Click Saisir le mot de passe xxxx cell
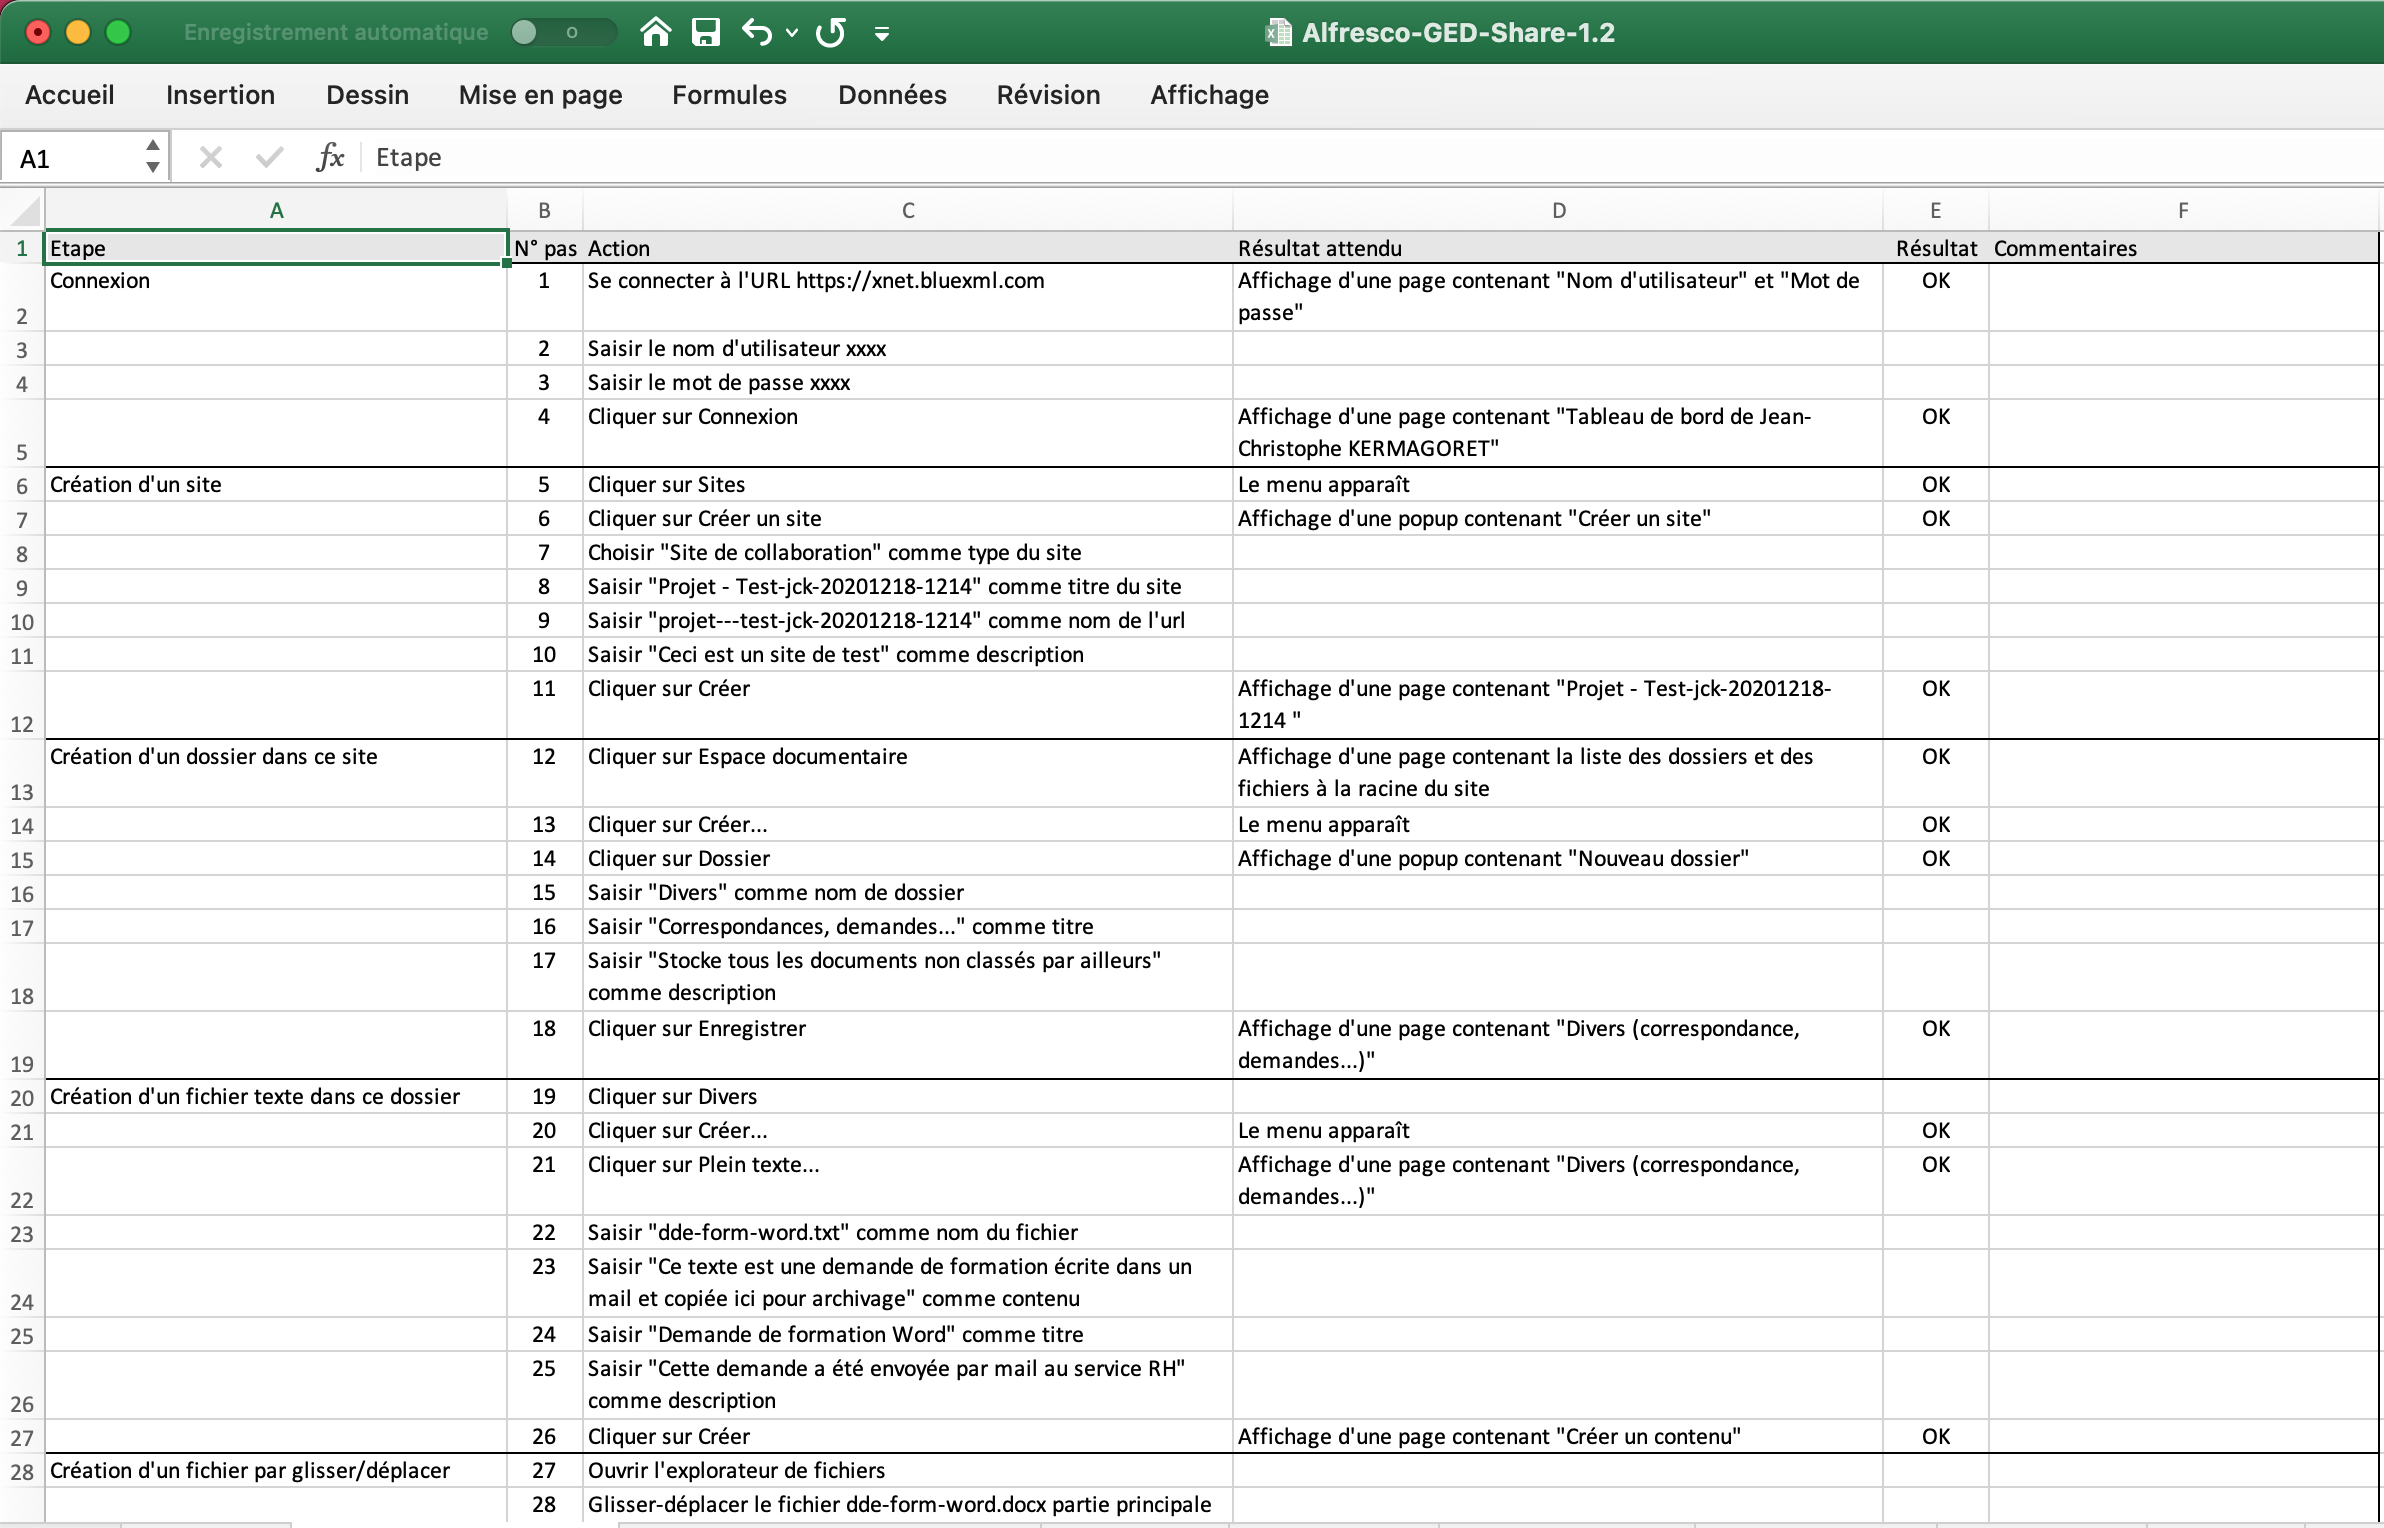 907,382
